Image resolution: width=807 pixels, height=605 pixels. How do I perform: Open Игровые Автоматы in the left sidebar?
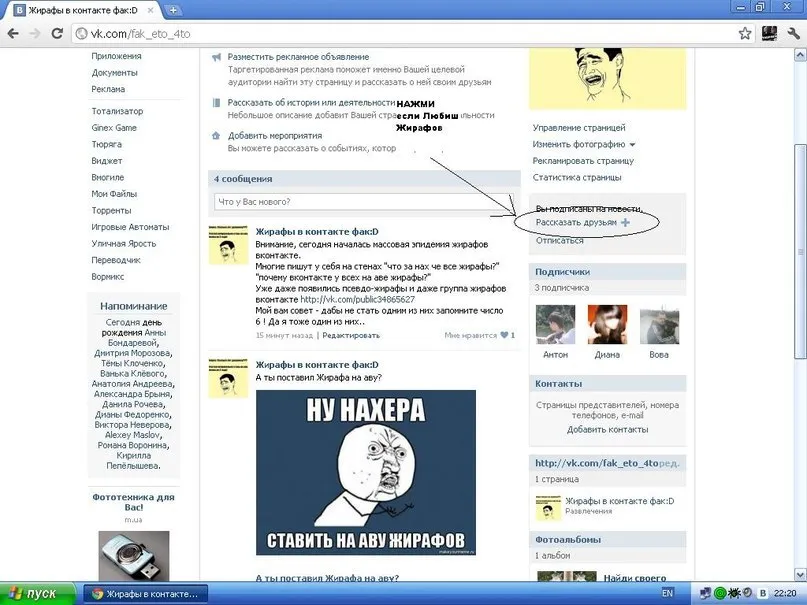(130, 227)
